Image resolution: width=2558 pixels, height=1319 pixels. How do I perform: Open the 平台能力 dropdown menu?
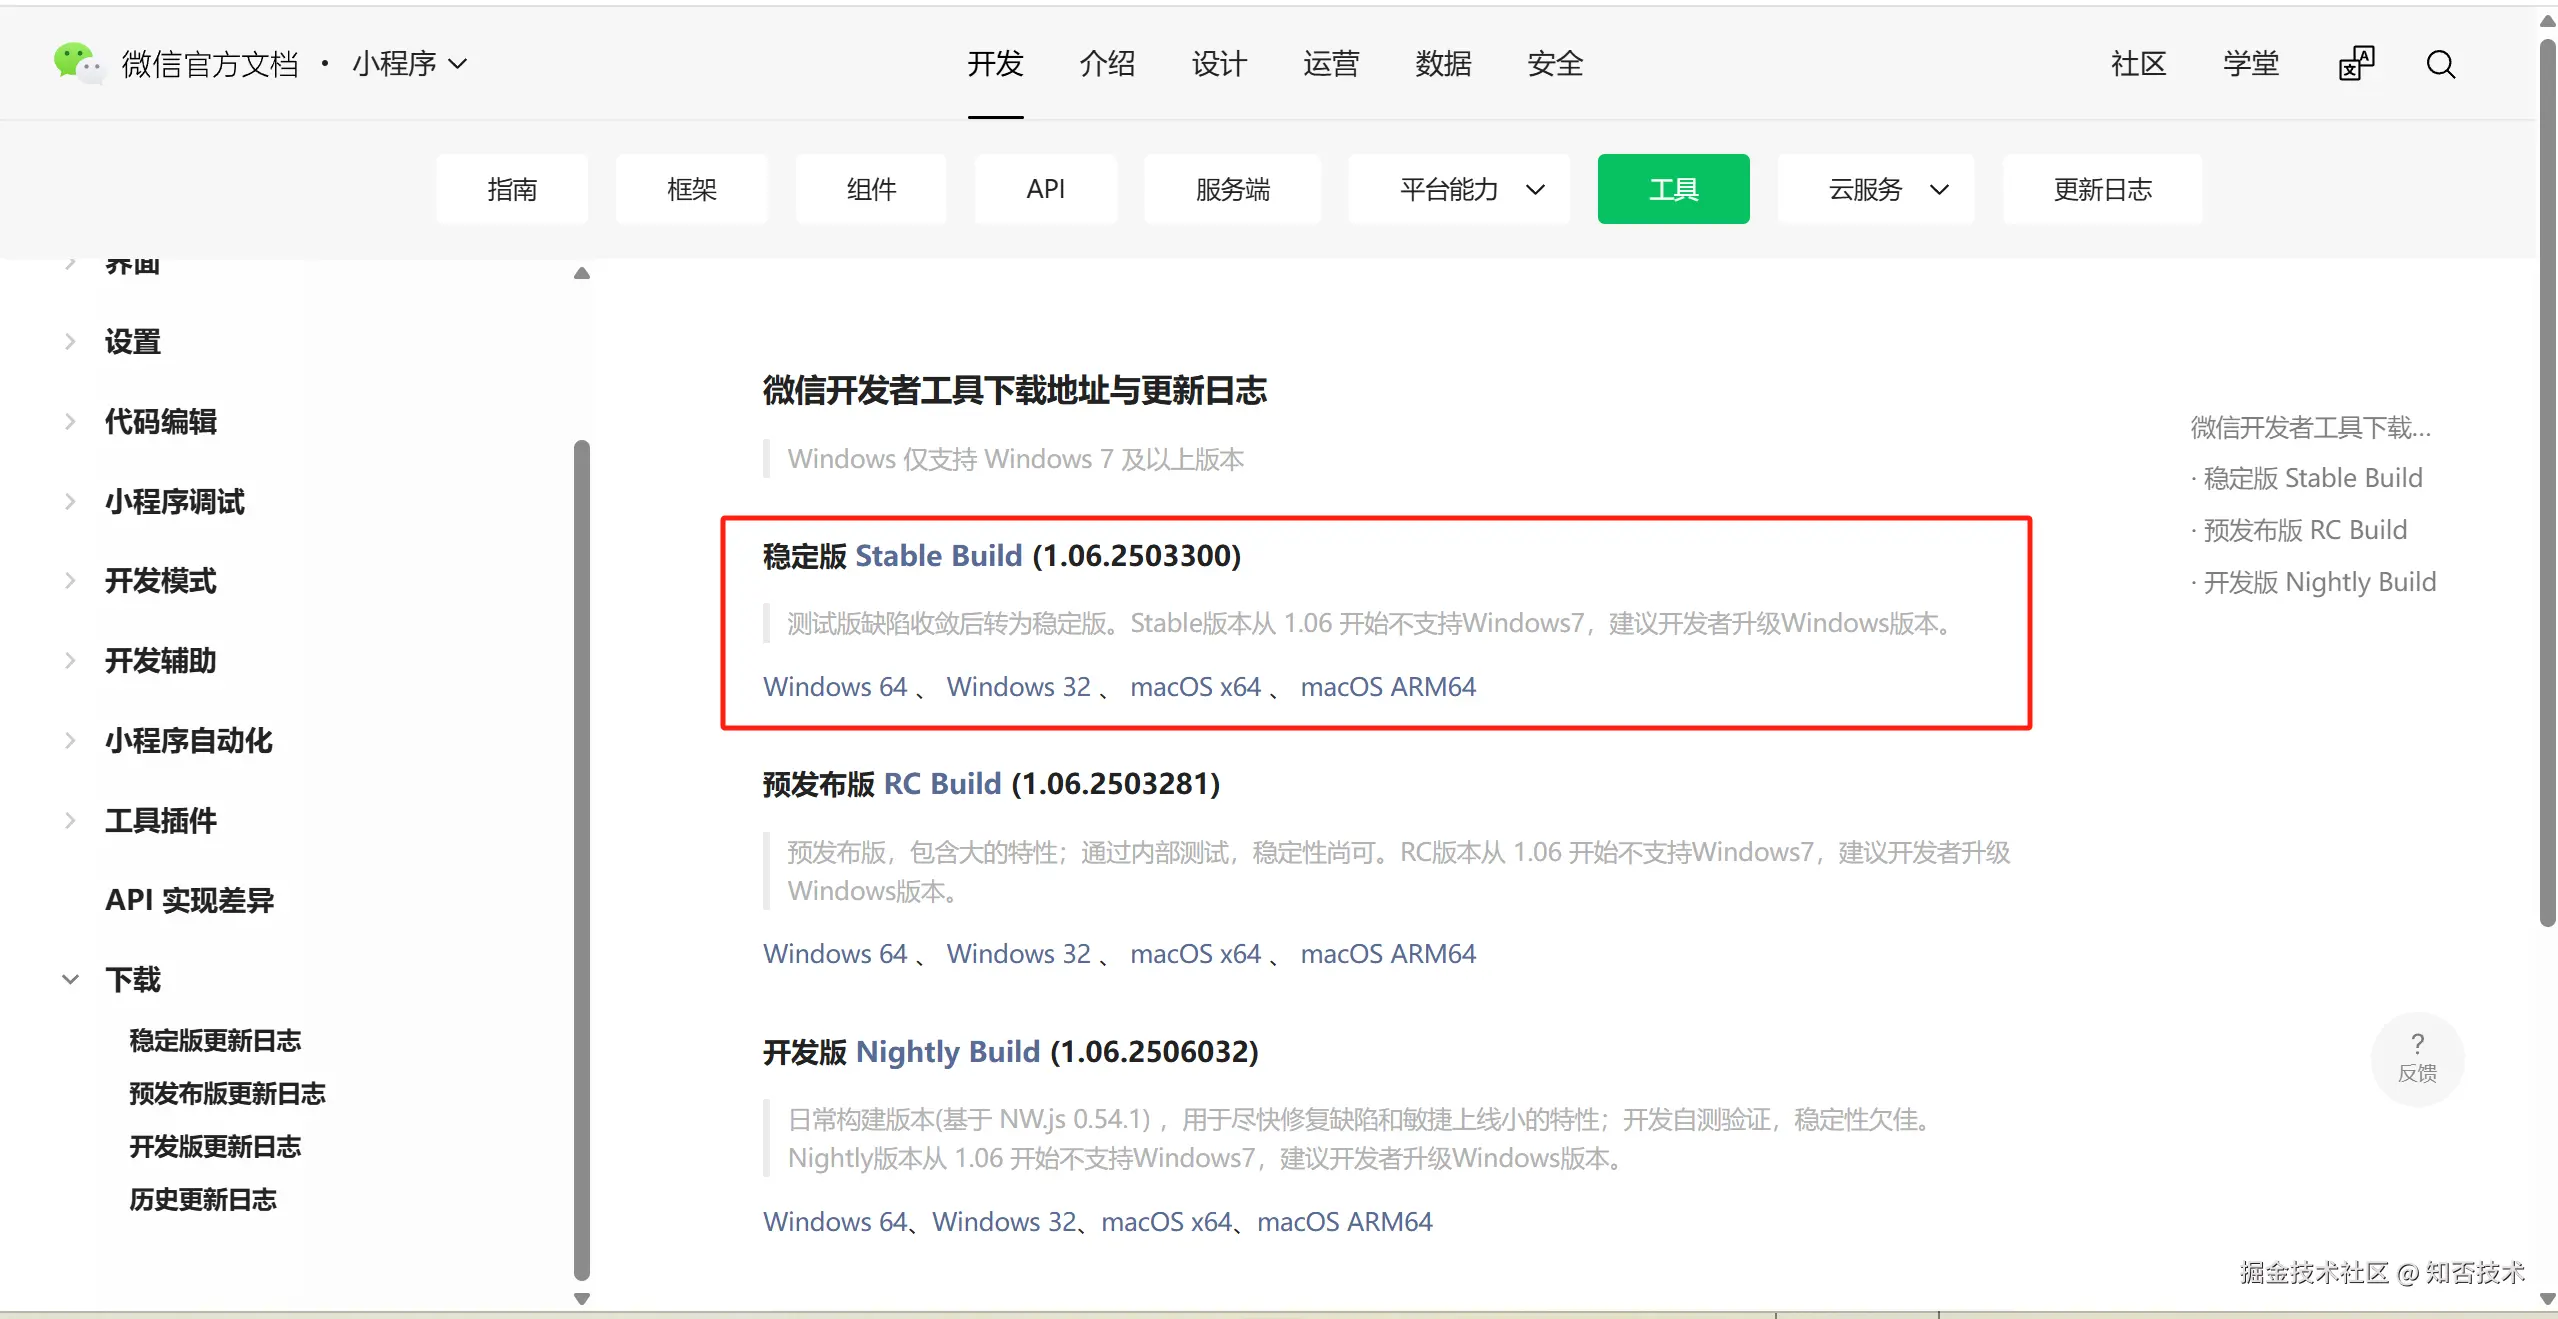(x=1470, y=189)
